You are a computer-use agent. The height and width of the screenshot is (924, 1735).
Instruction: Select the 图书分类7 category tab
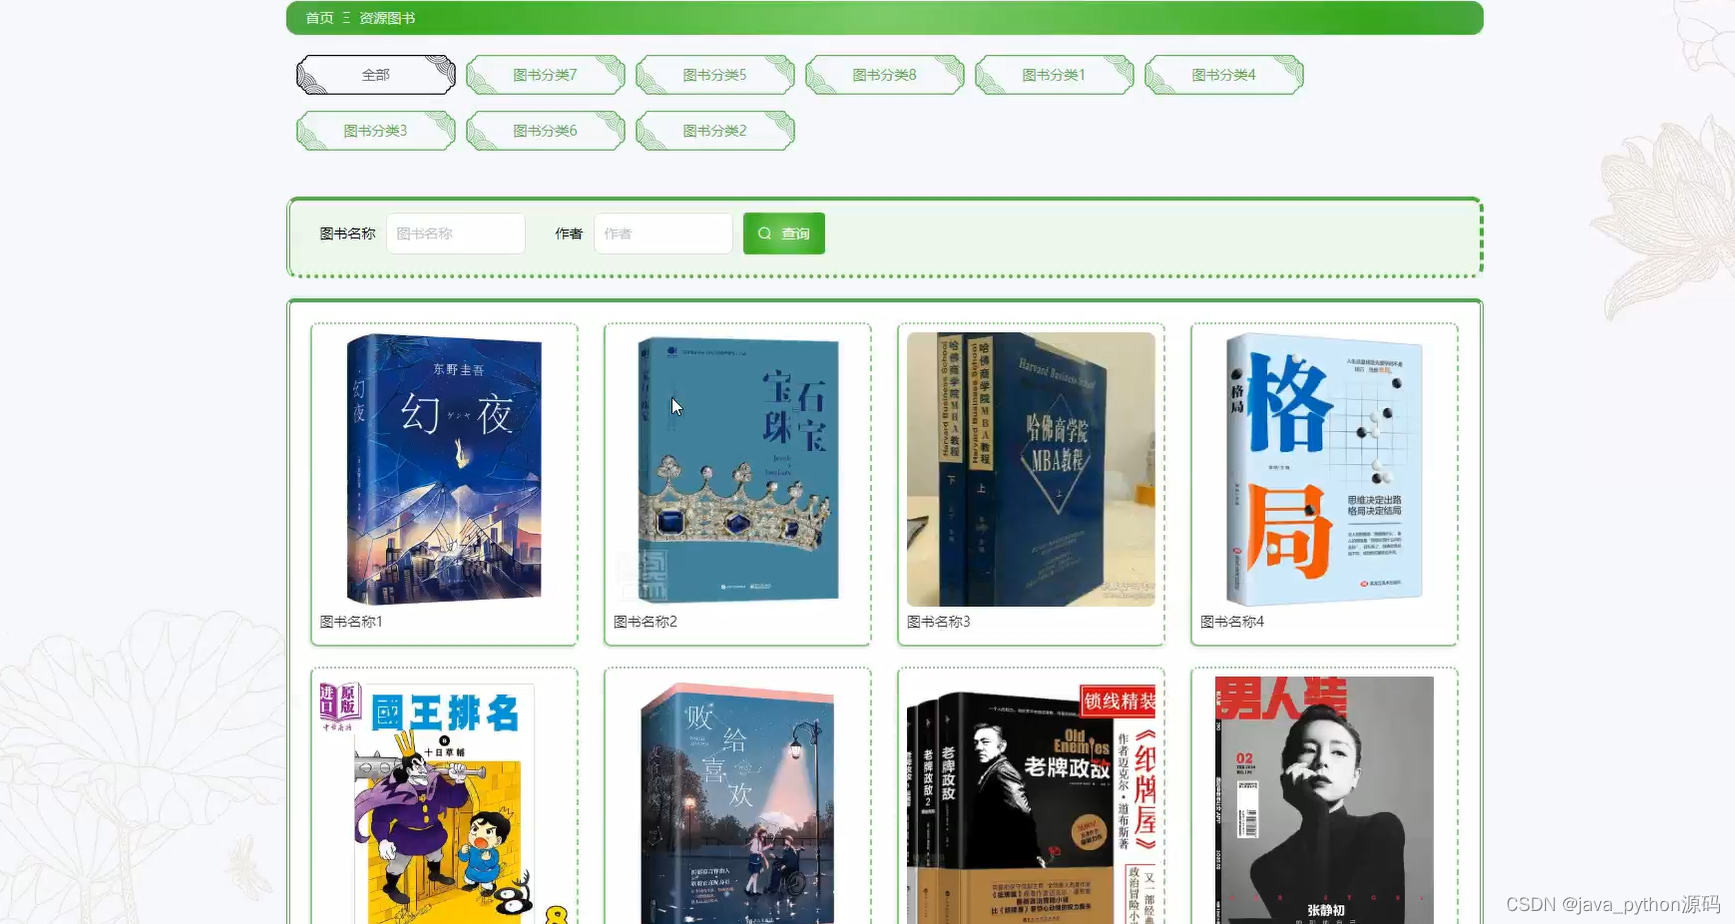point(545,75)
